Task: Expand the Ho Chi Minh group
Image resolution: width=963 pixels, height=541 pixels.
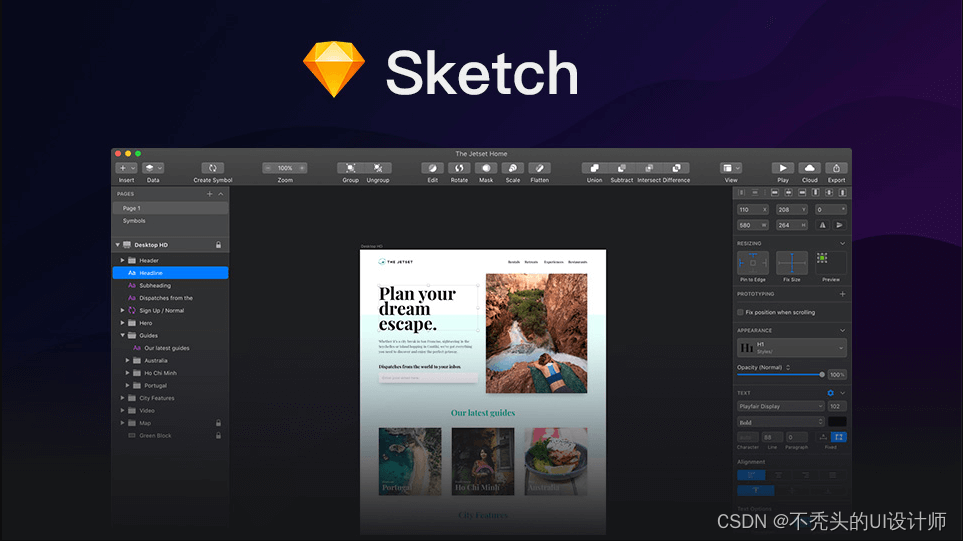Action: pyautogui.click(x=127, y=373)
